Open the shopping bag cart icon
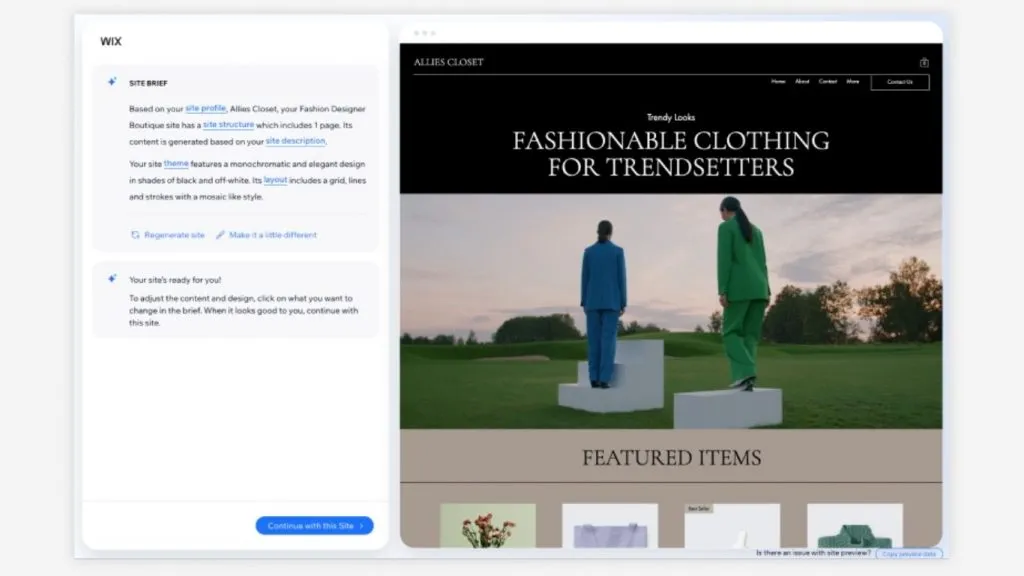 pos(924,63)
